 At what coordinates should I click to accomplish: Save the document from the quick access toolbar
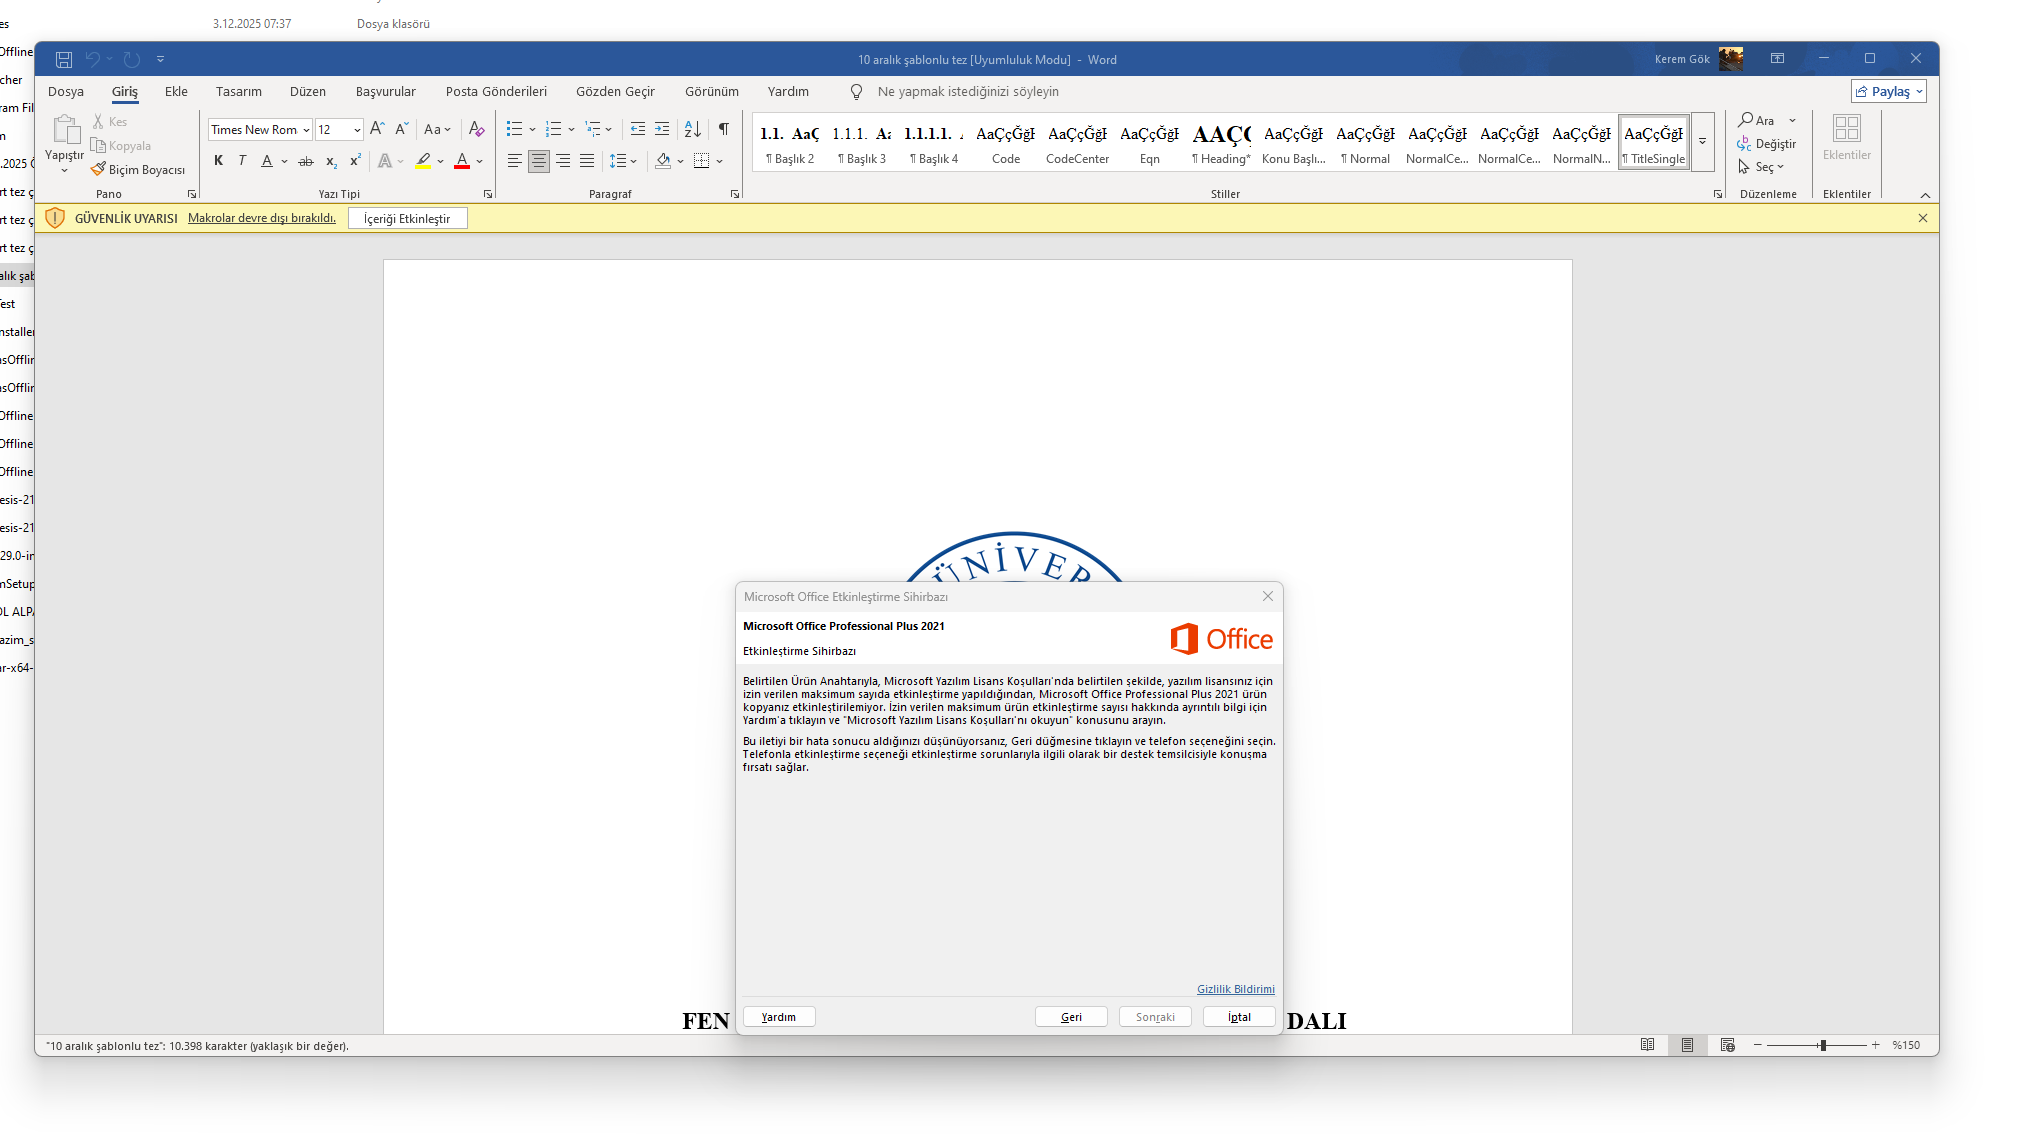[63, 60]
